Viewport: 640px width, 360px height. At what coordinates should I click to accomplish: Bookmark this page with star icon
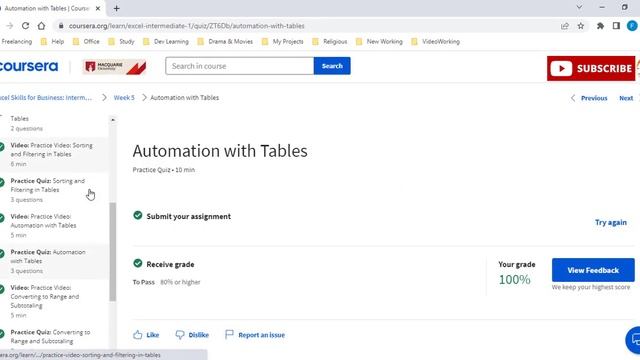click(x=580, y=26)
